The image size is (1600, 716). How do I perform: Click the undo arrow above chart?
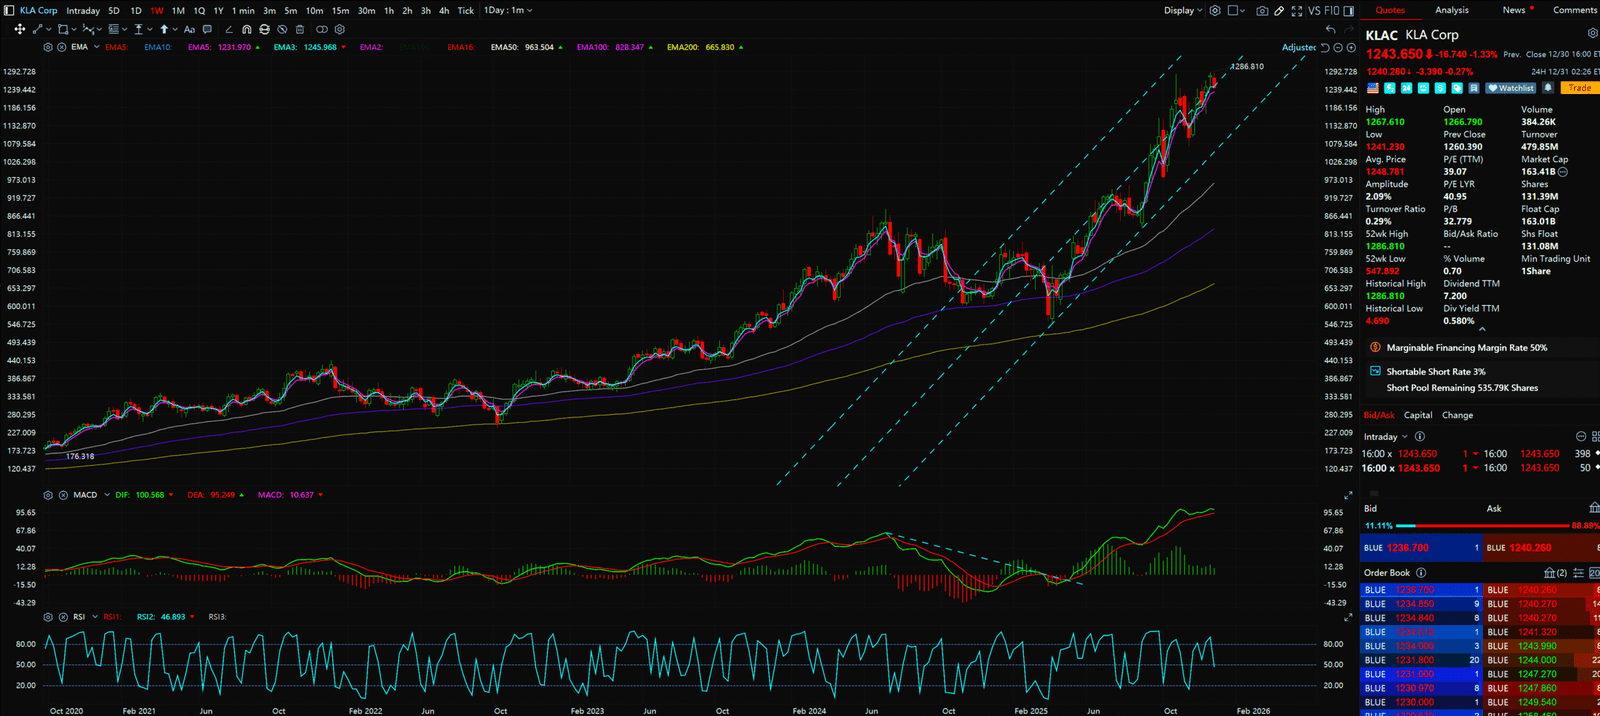click(1330, 30)
